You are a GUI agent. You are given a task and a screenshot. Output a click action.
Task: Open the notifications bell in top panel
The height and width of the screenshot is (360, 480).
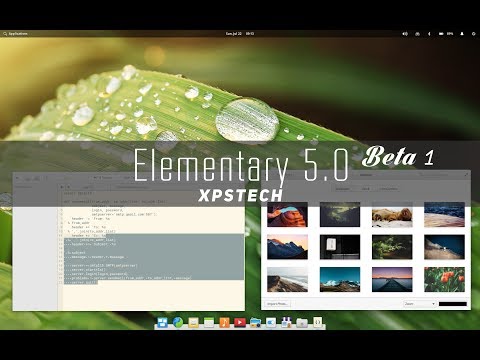(x=462, y=34)
